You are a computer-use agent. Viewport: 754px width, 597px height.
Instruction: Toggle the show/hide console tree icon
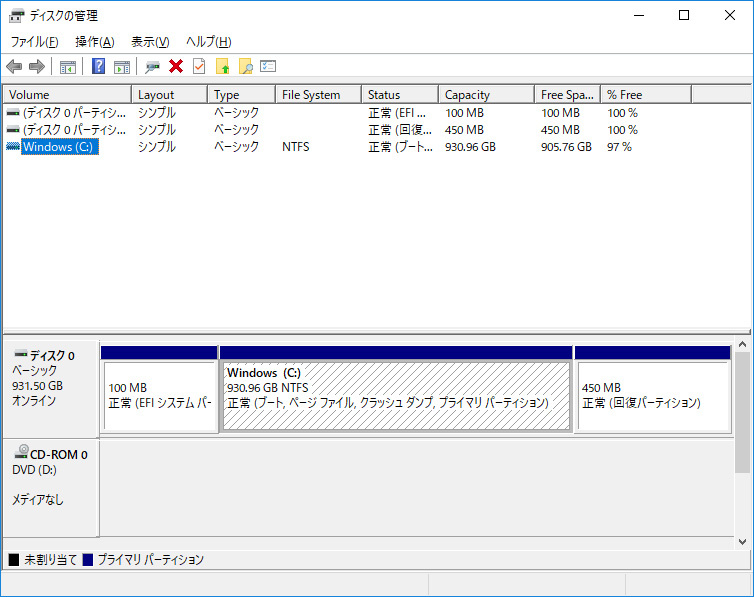(68, 67)
